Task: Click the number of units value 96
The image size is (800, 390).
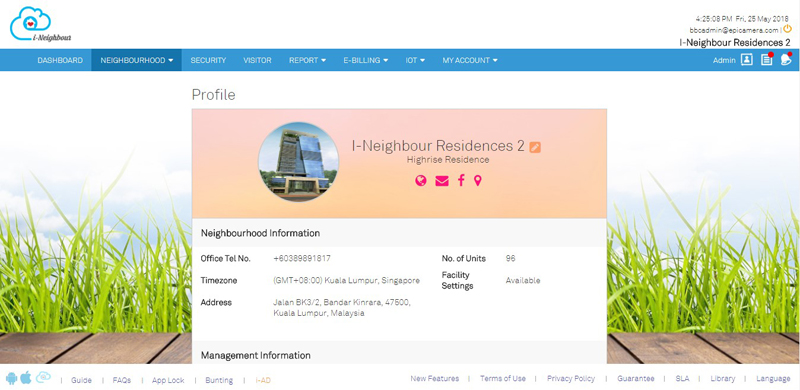Action: (510, 258)
